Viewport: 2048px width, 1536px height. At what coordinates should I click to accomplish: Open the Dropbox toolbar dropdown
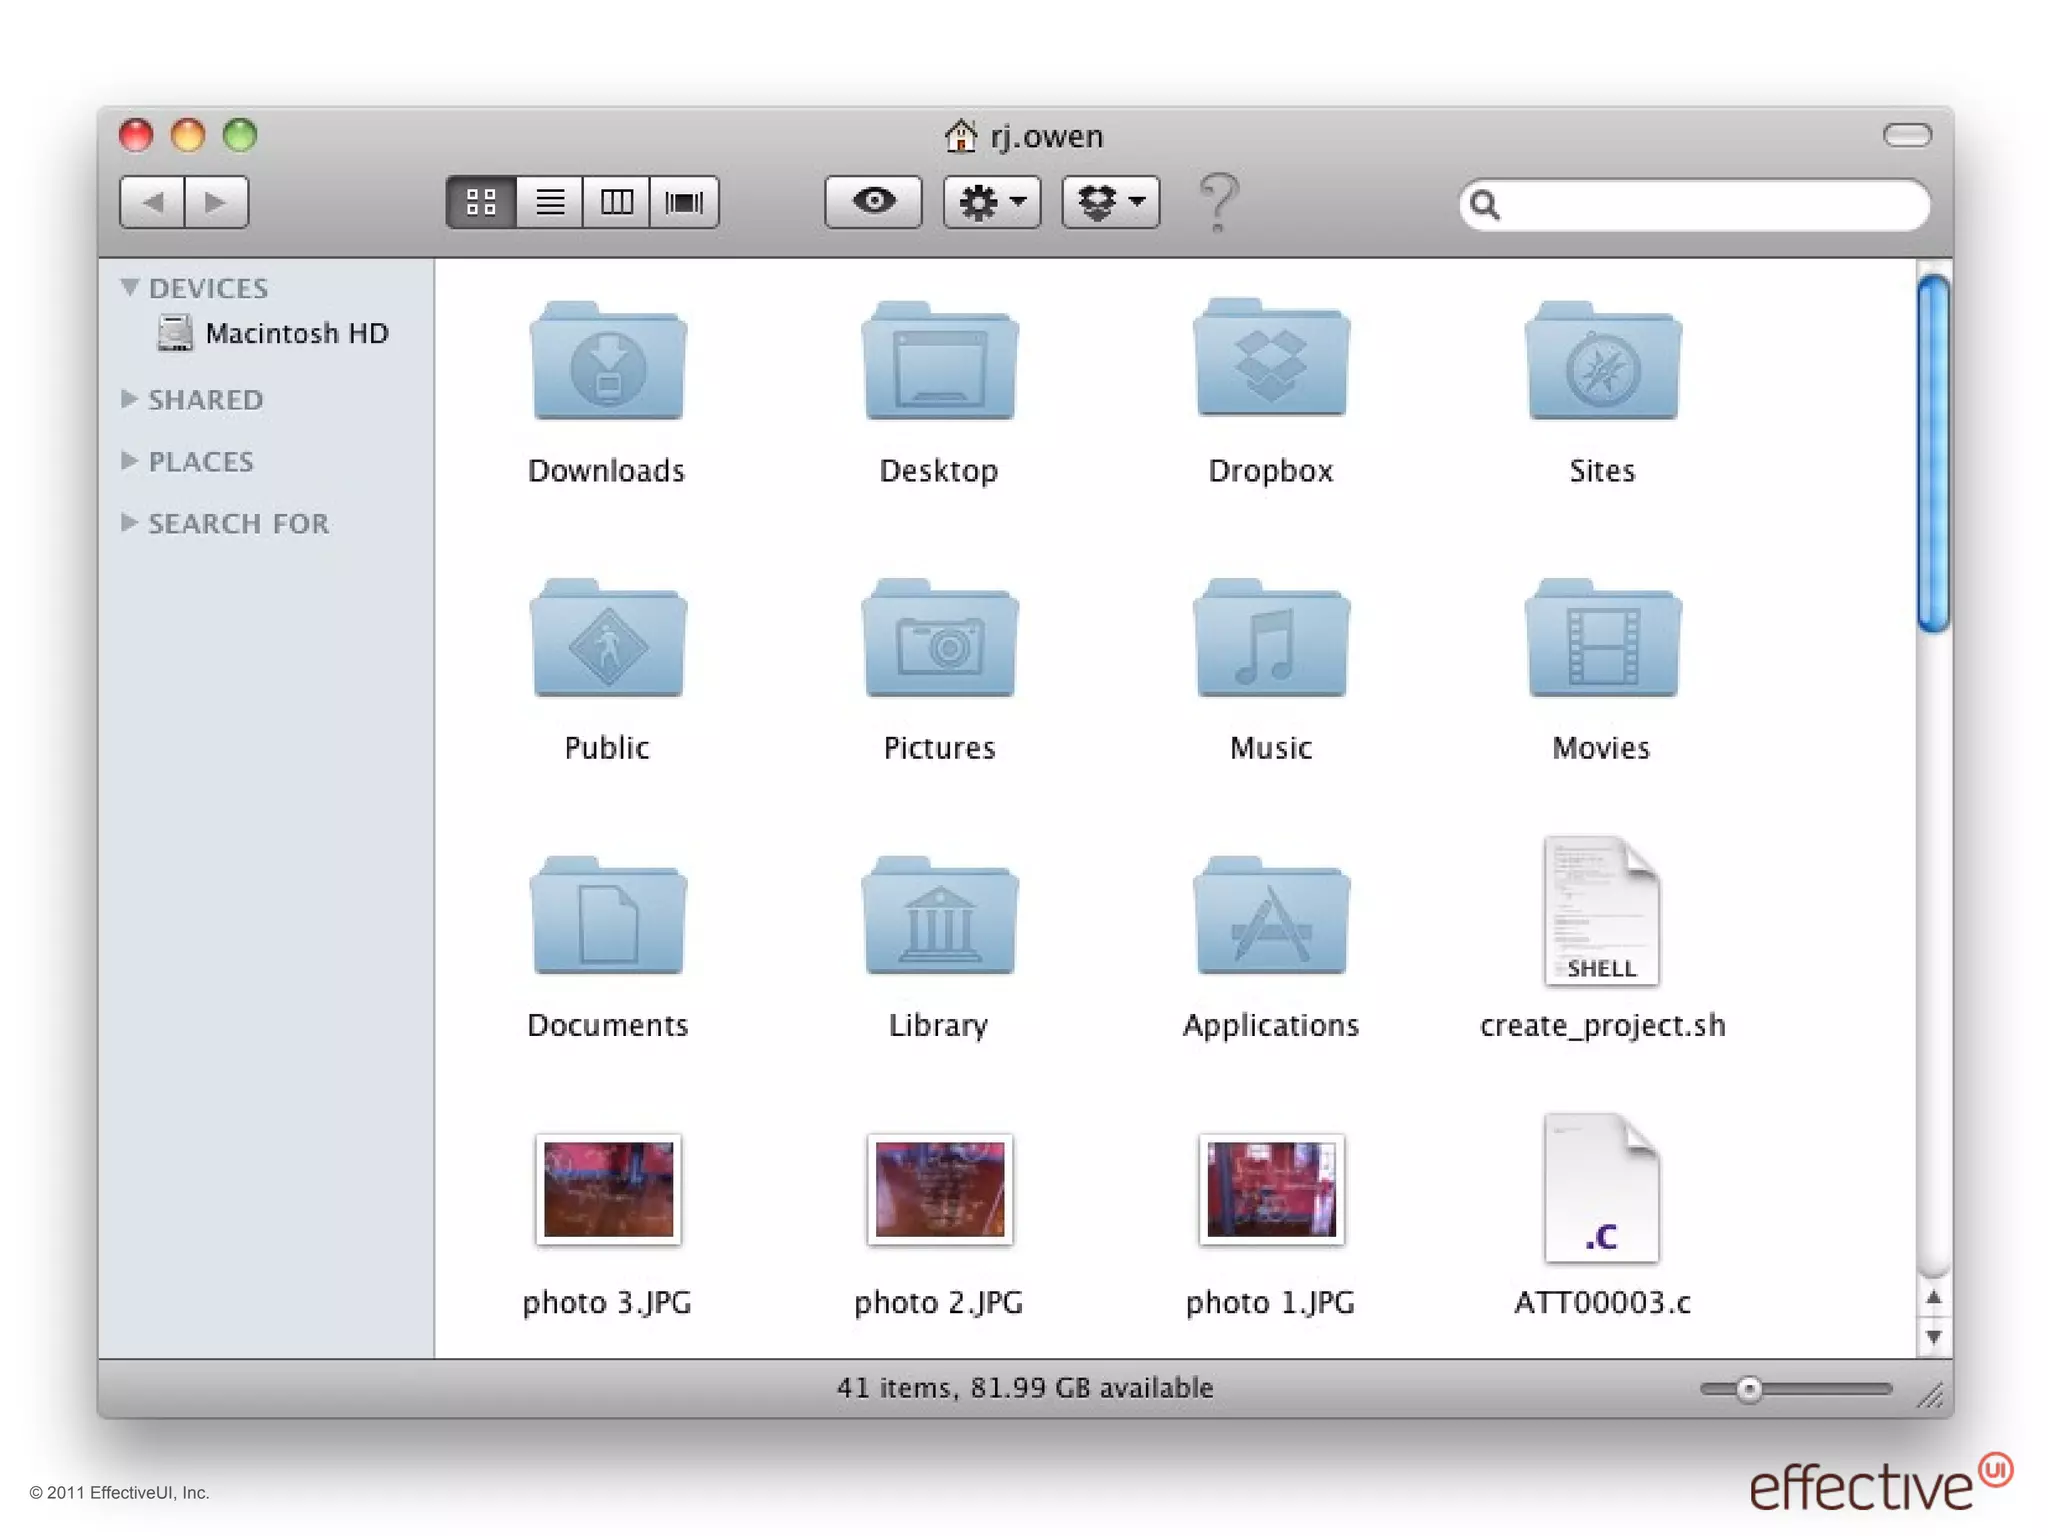point(1110,202)
